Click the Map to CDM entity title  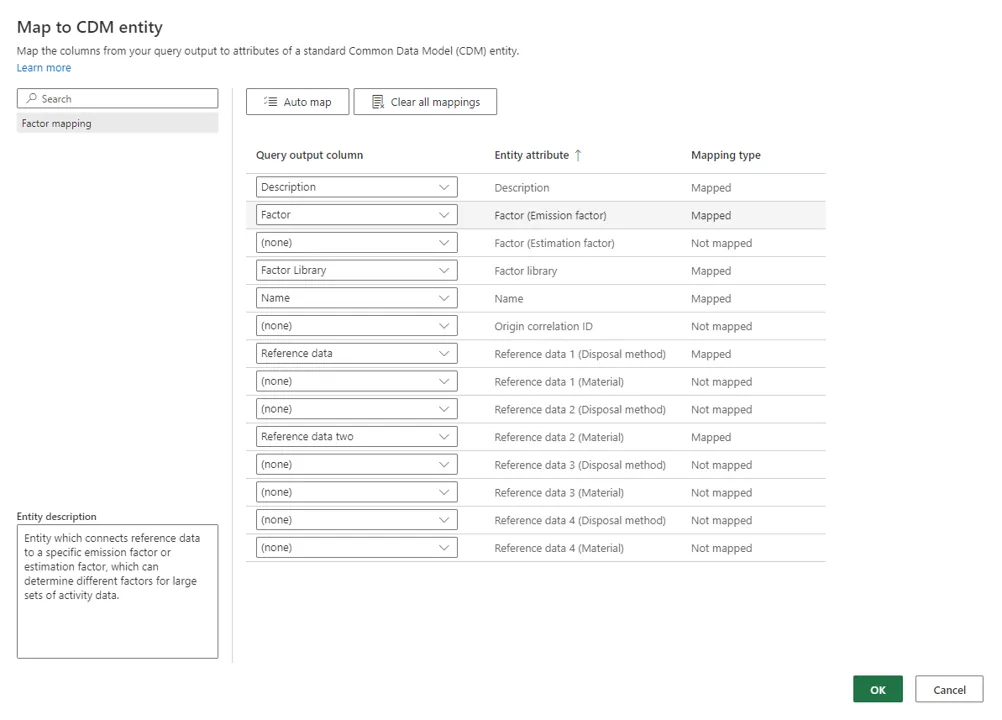(89, 27)
